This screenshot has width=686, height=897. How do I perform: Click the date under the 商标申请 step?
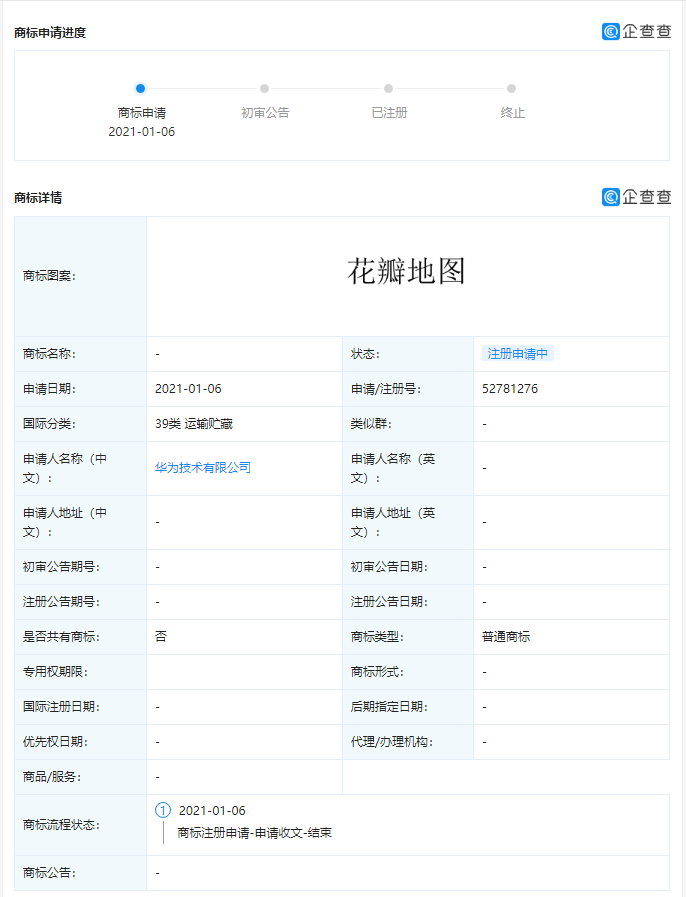click(141, 131)
